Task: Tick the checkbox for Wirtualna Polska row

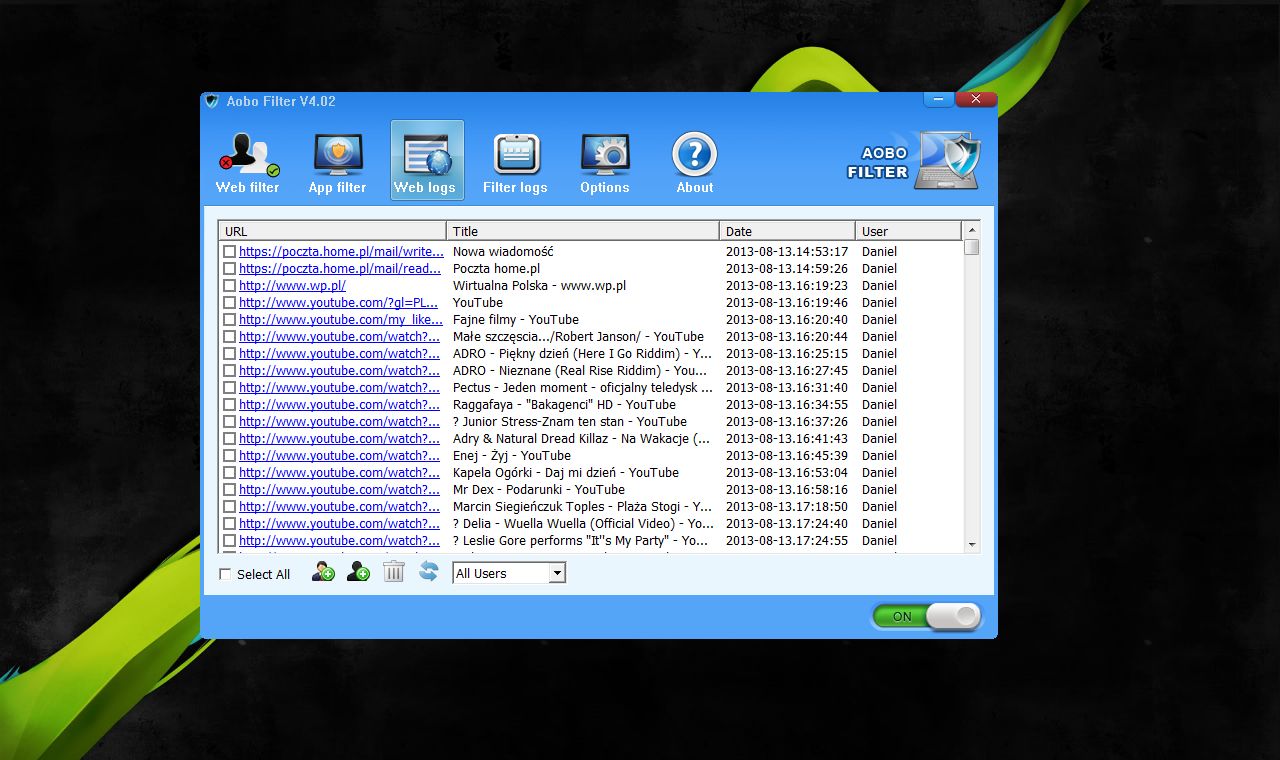Action: click(x=230, y=286)
